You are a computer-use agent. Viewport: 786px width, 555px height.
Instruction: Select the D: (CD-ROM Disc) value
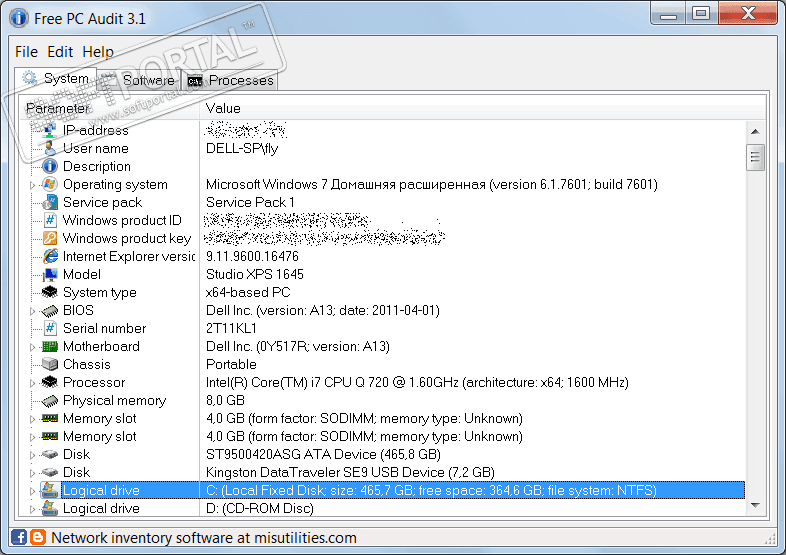[x=260, y=508]
